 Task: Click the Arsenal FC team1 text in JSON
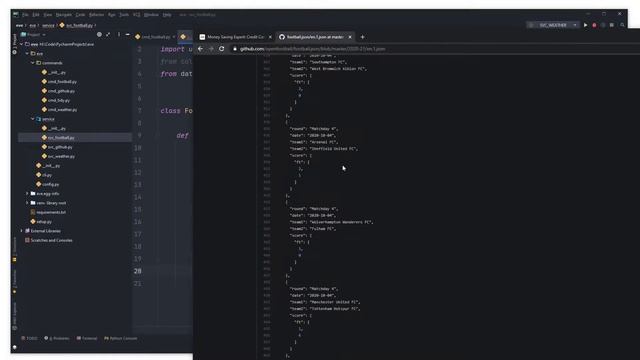[x=323, y=142]
